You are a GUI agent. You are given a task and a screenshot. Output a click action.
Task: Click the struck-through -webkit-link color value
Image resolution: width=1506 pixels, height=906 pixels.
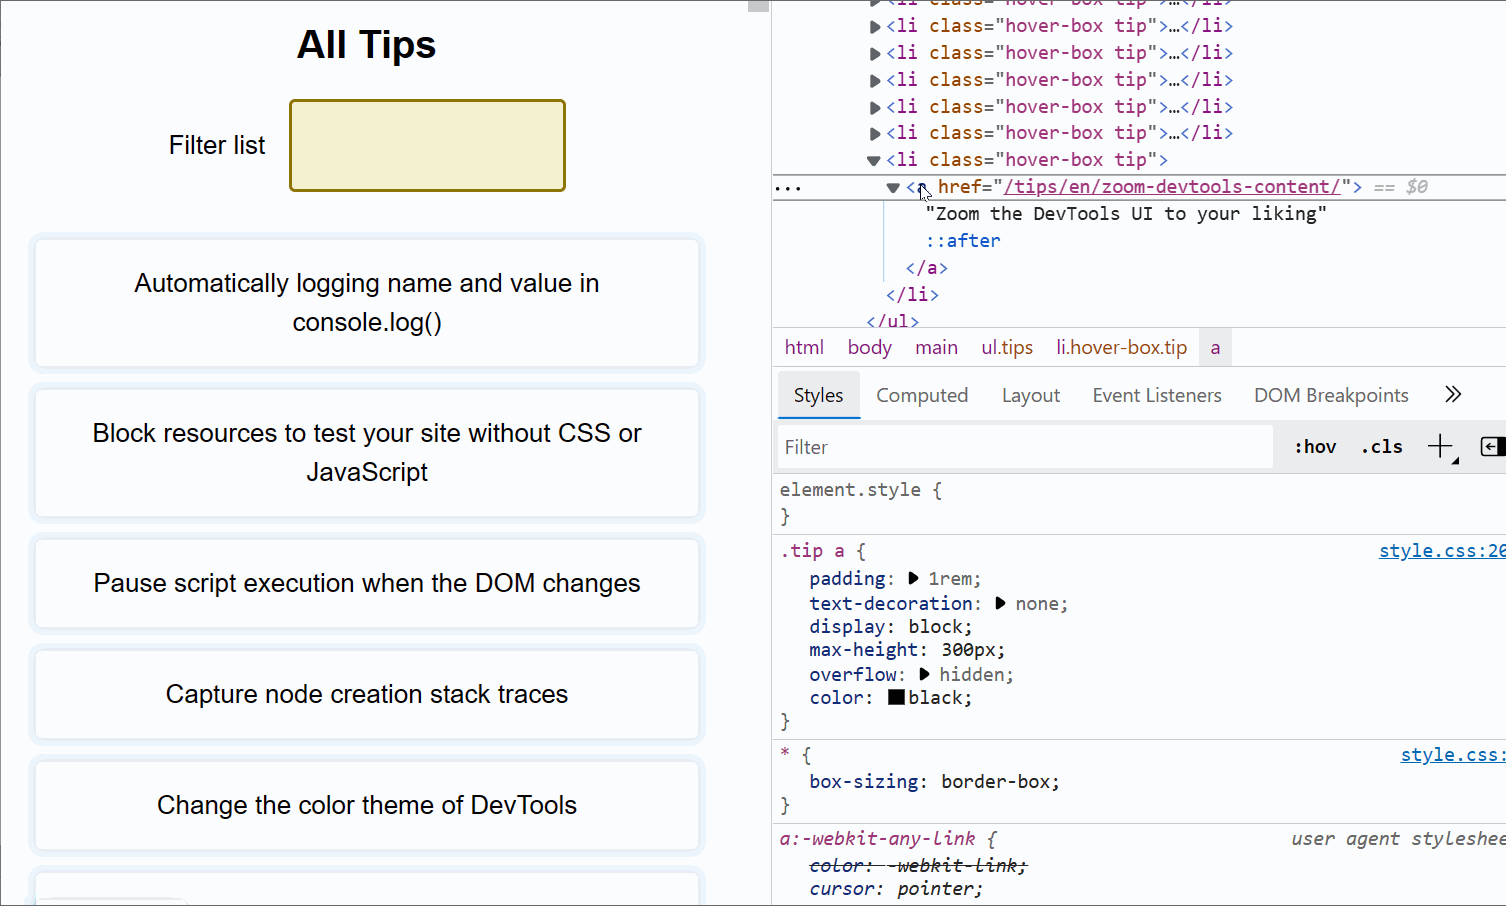pos(954,866)
